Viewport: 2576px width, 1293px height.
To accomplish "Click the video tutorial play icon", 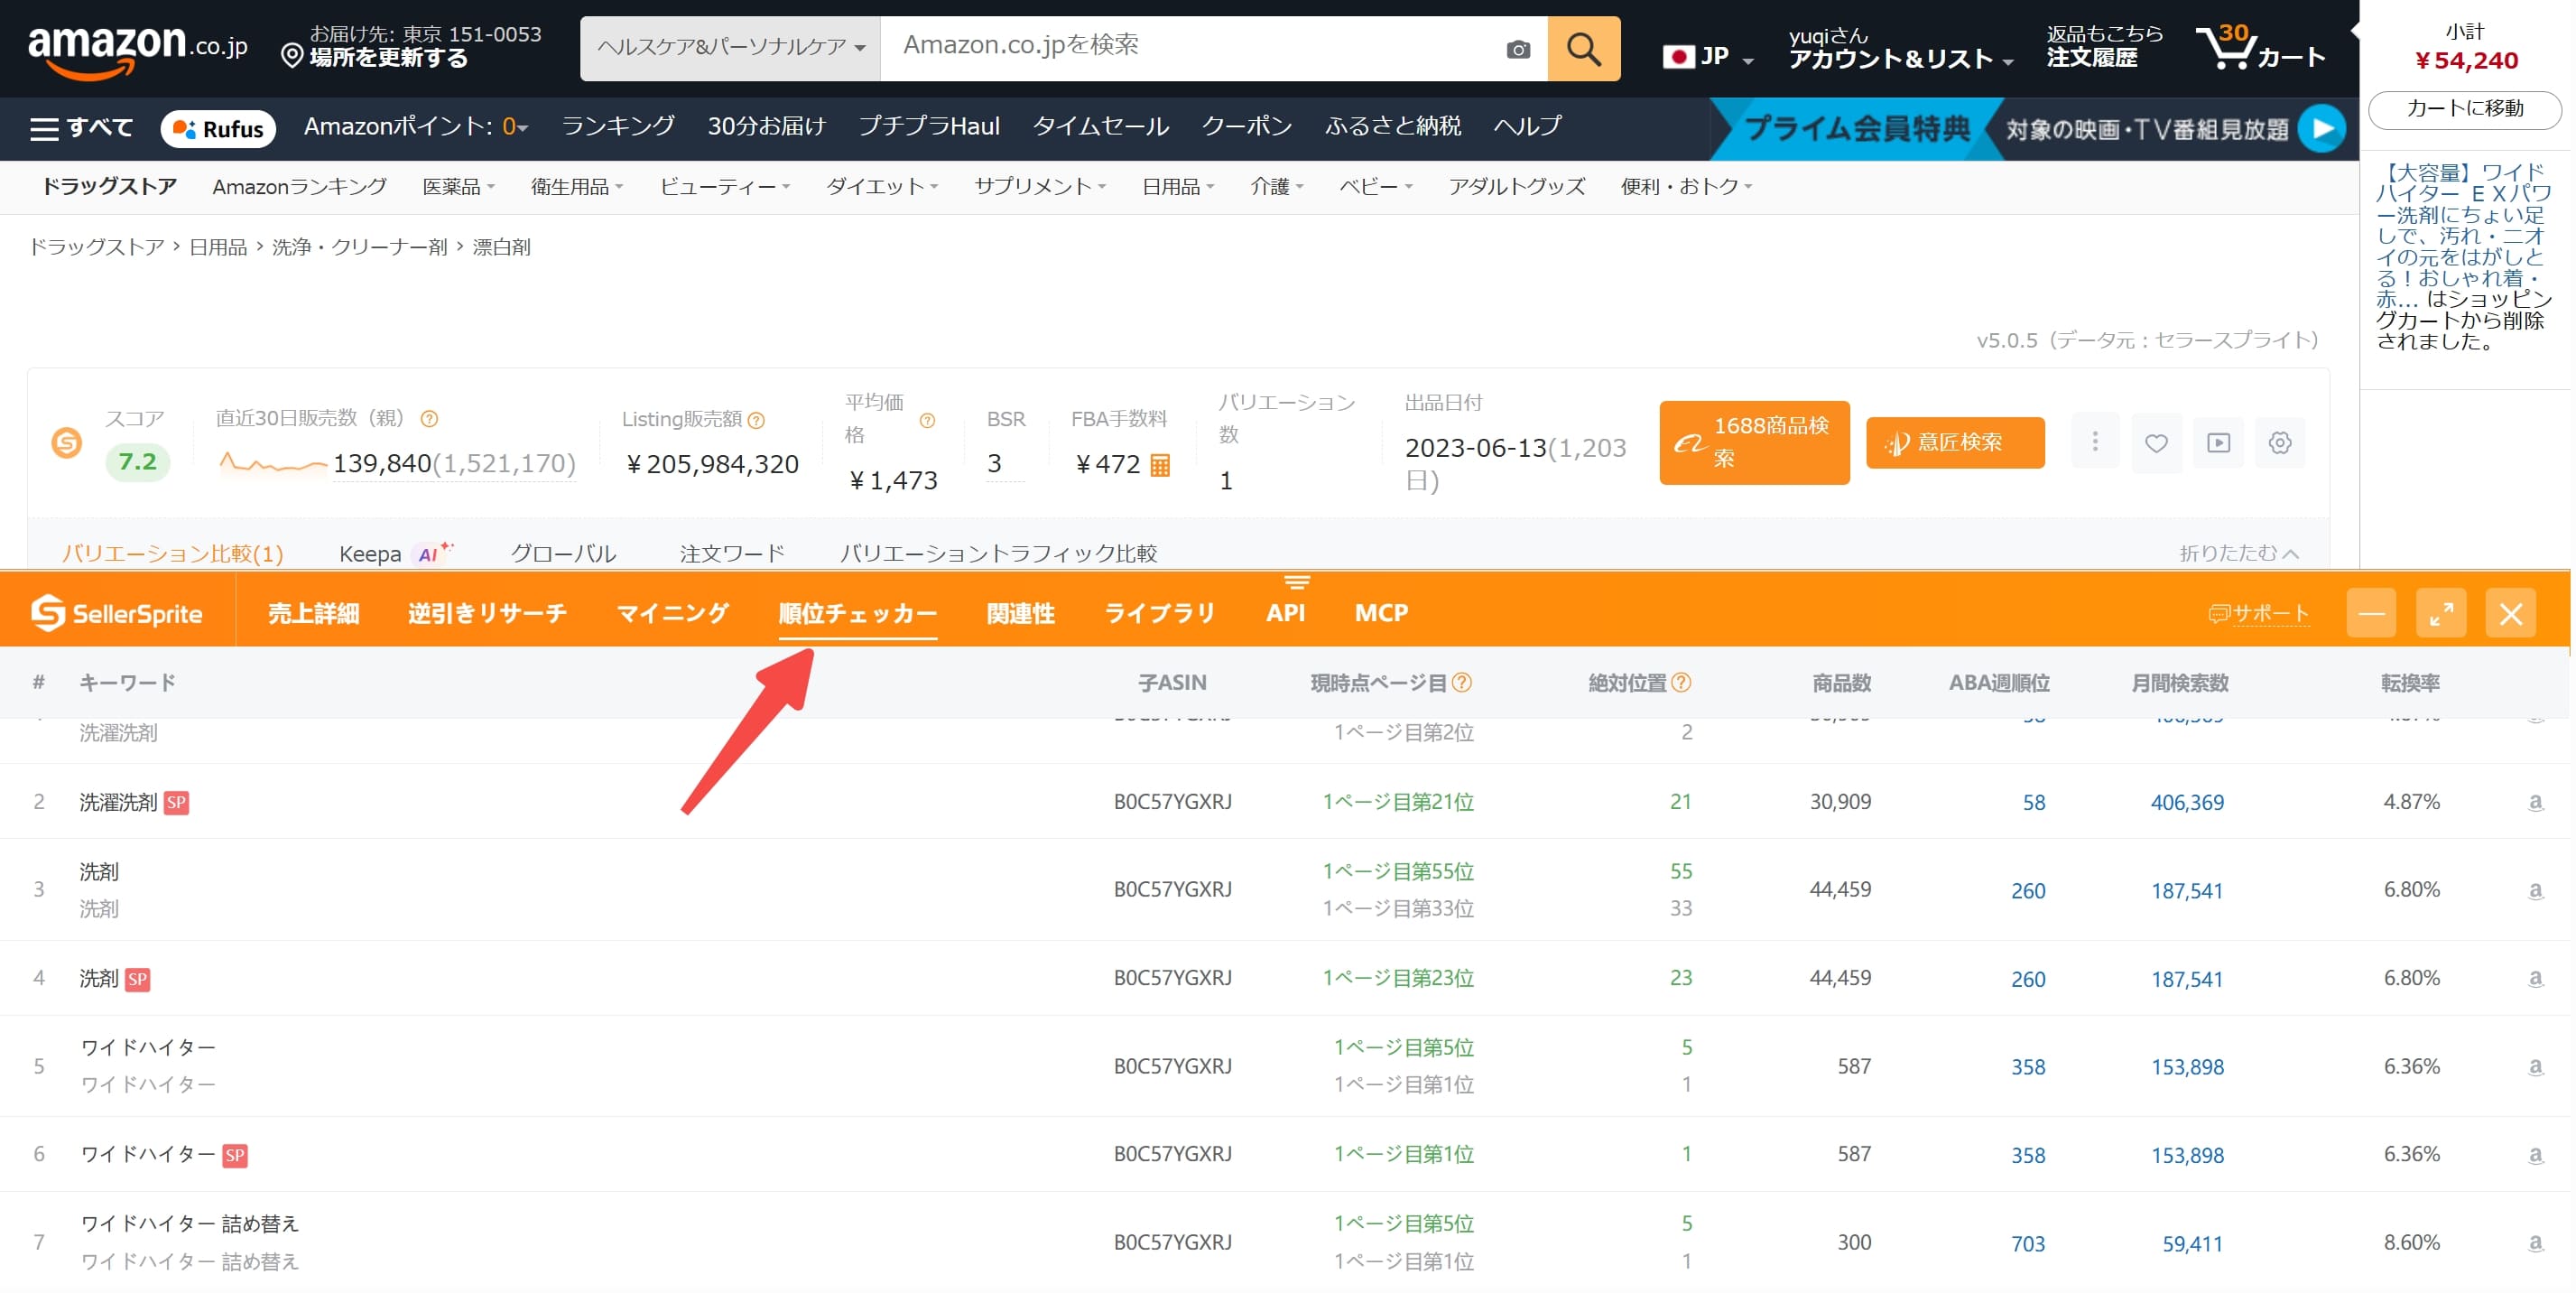I will (2220, 442).
